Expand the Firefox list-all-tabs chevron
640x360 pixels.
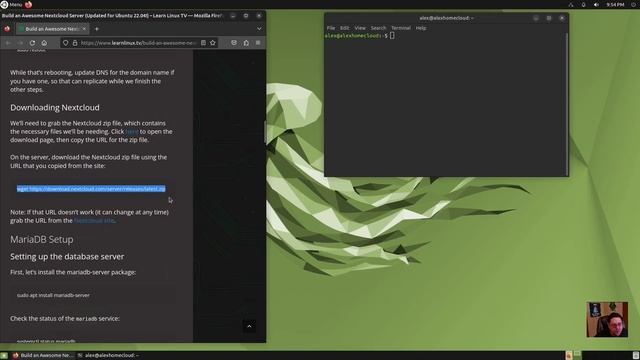[259, 29]
